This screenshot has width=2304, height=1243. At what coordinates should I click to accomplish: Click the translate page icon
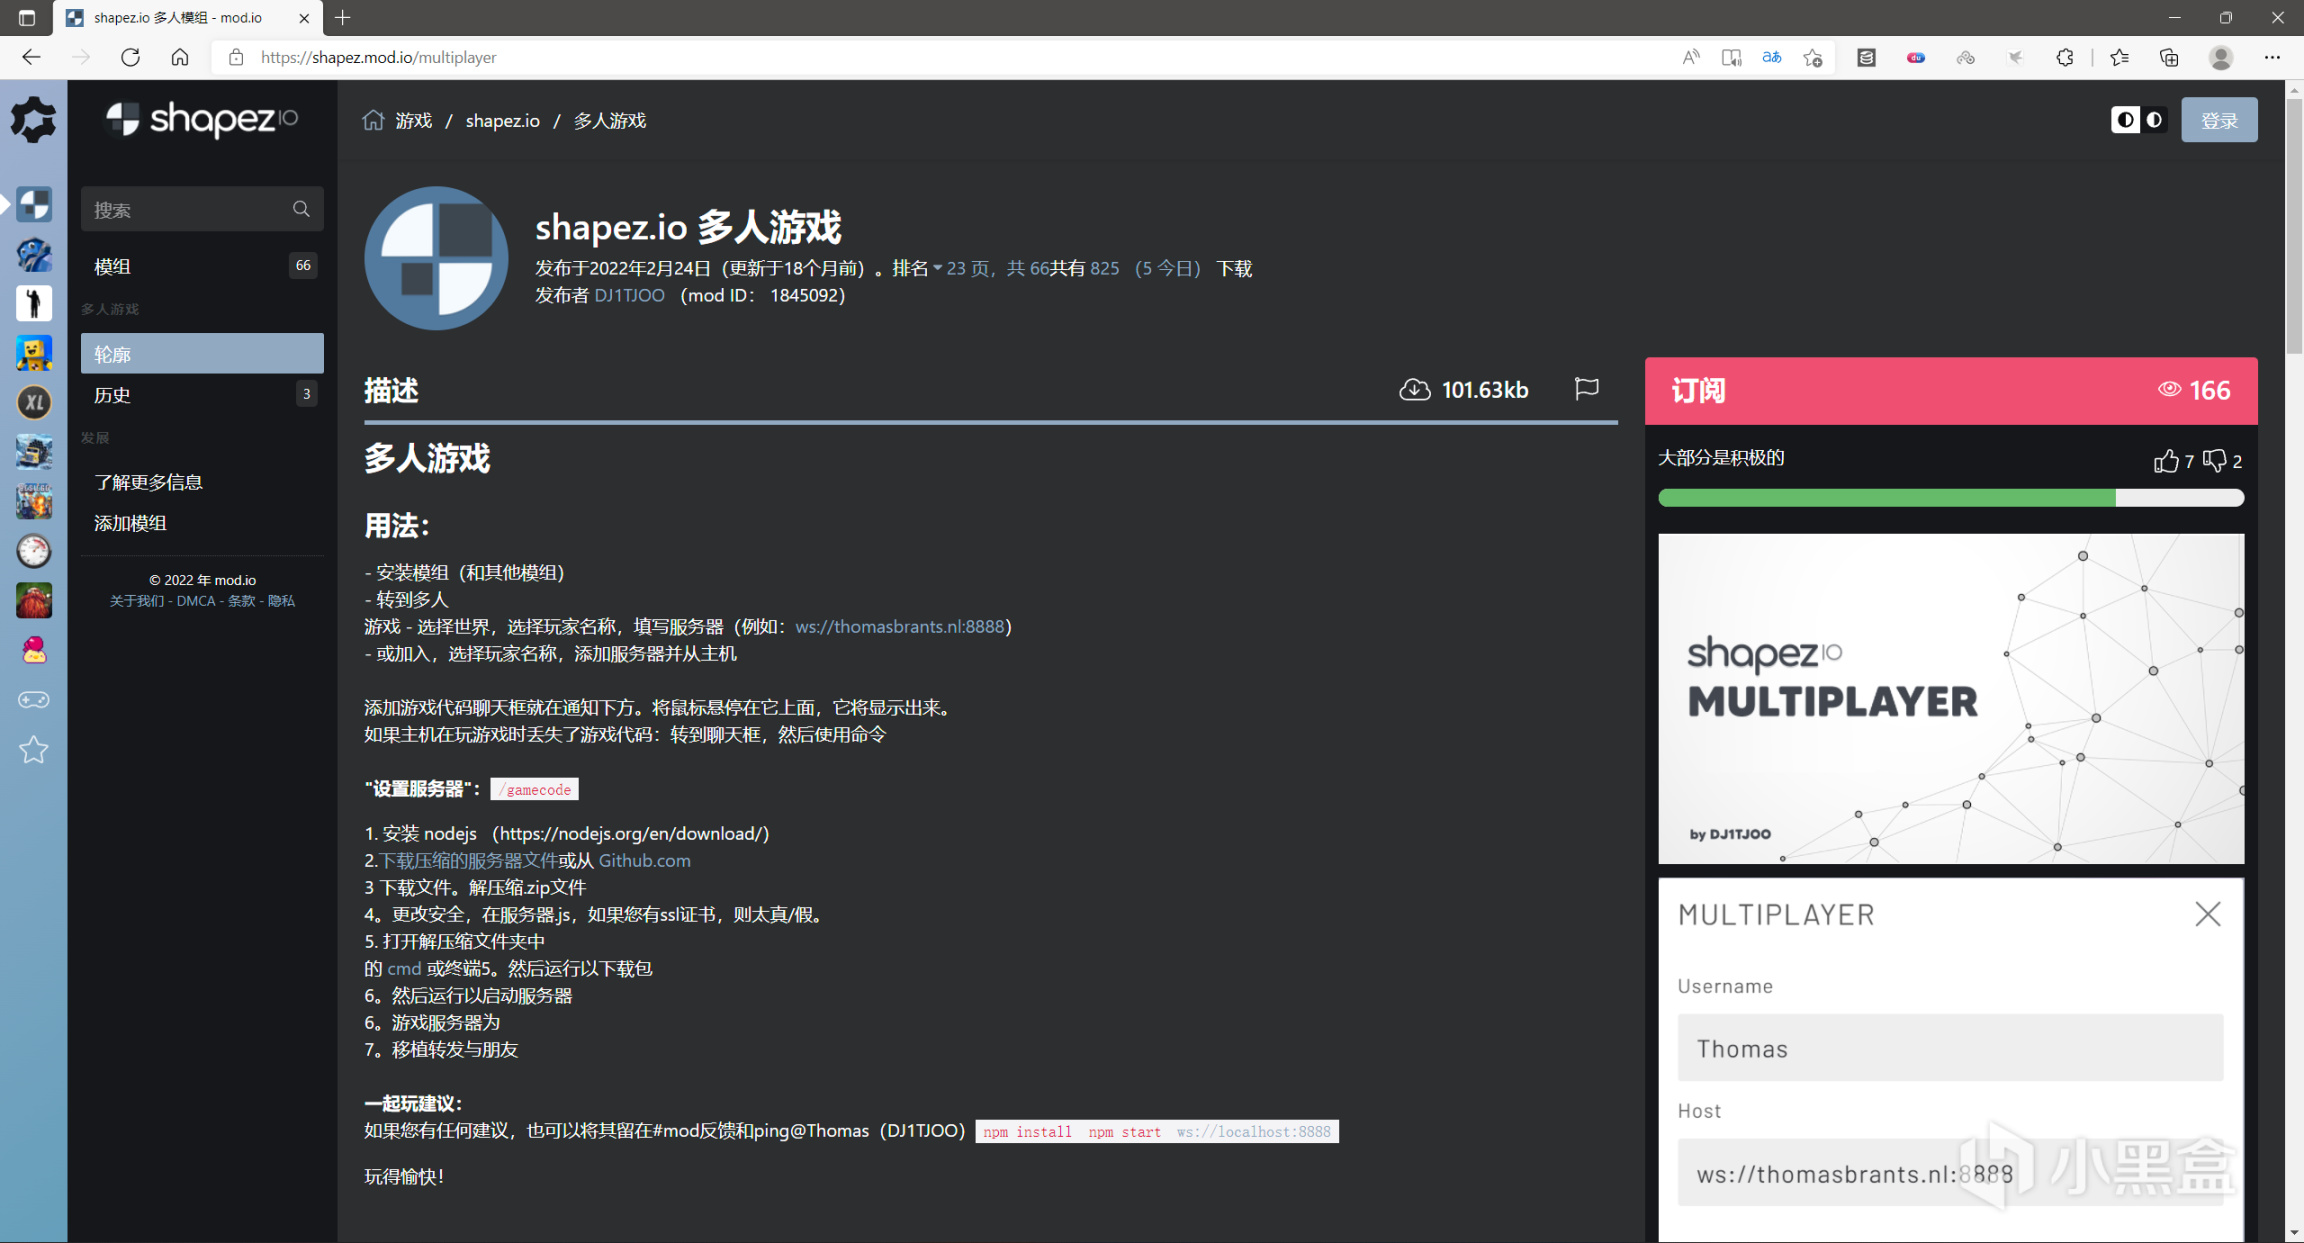(x=1772, y=57)
